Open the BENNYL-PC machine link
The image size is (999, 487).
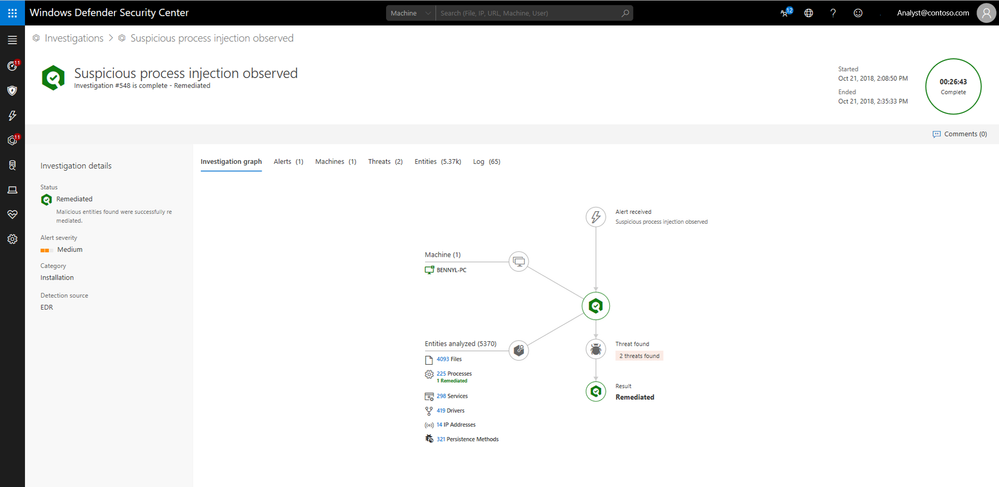click(452, 270)
